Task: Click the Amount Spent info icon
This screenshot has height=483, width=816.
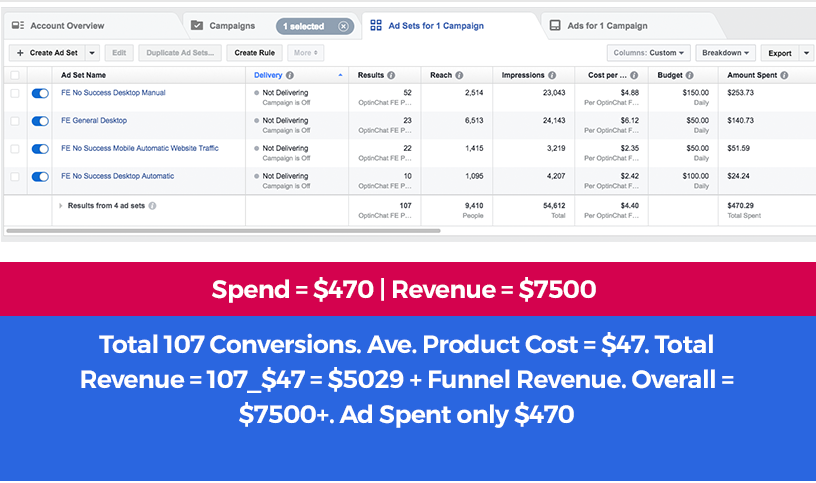Action: click(785, 75)
